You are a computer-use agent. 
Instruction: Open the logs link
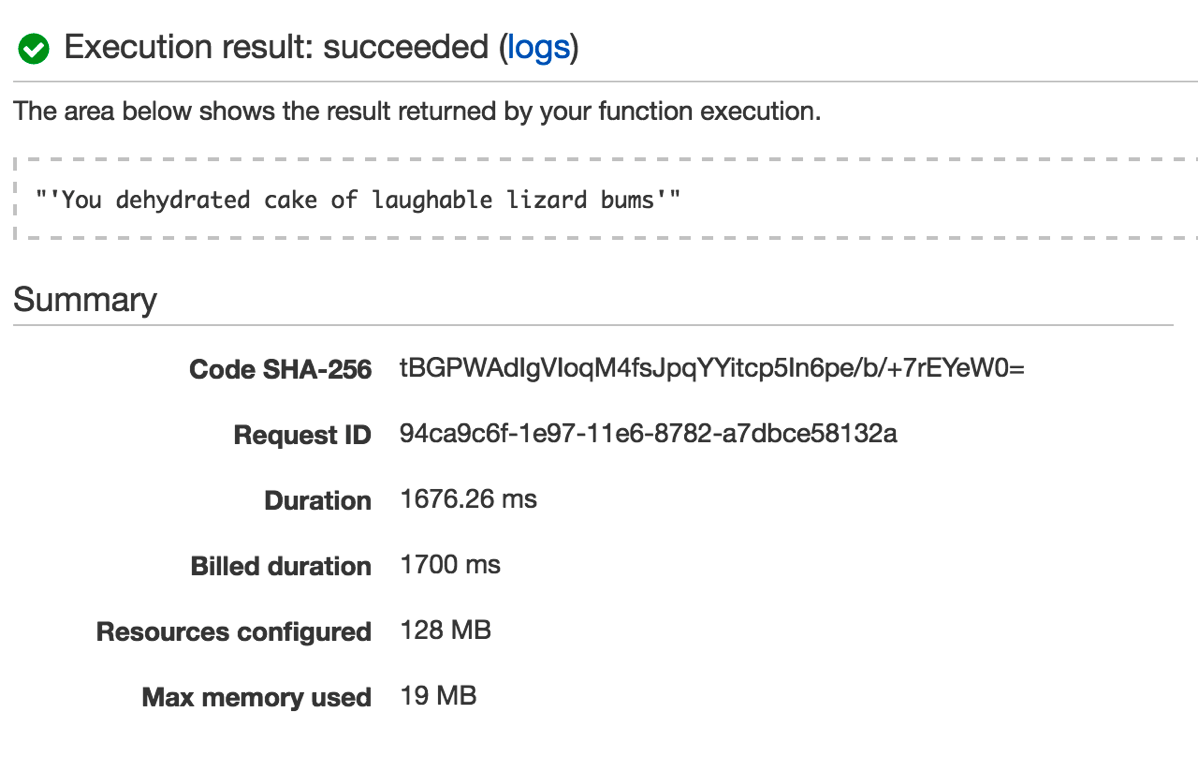[x=538, y=47]
